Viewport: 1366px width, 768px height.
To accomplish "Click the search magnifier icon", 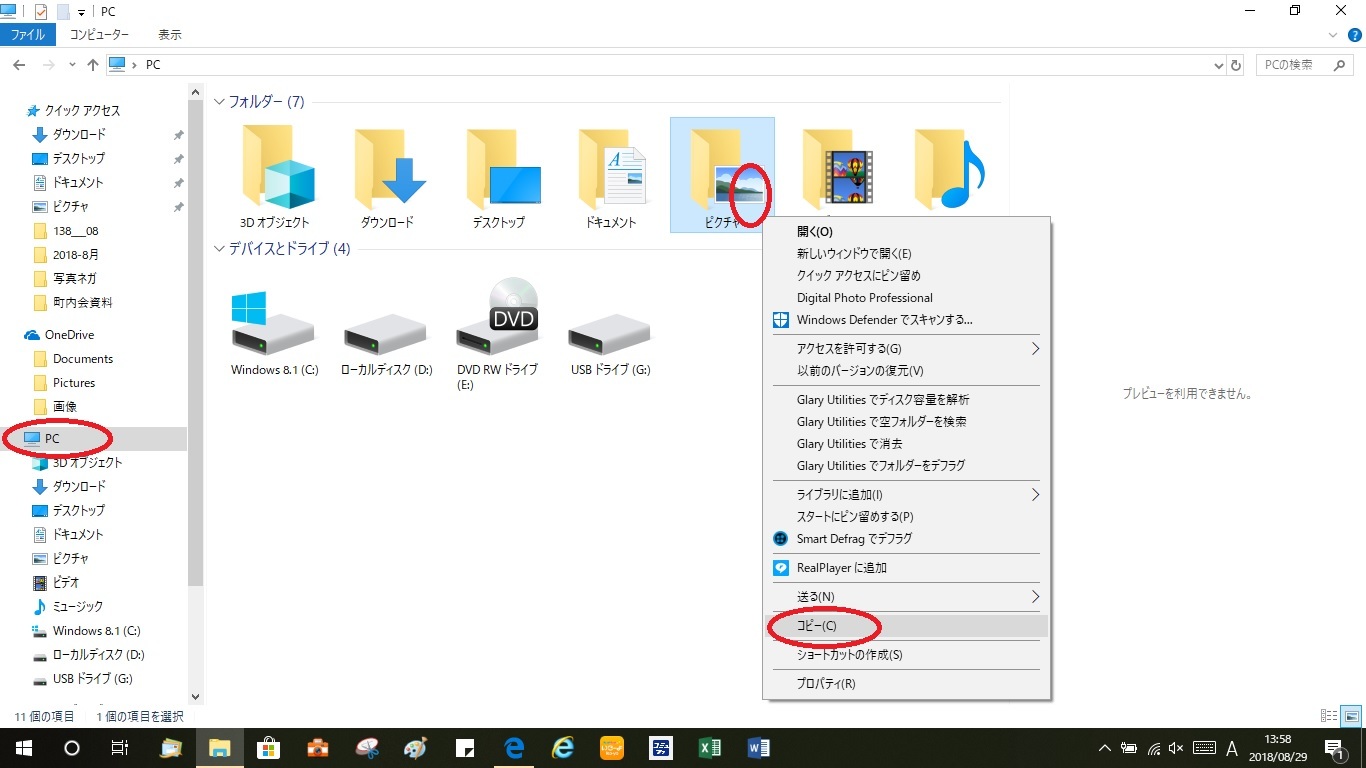I will coord(1341,65).
